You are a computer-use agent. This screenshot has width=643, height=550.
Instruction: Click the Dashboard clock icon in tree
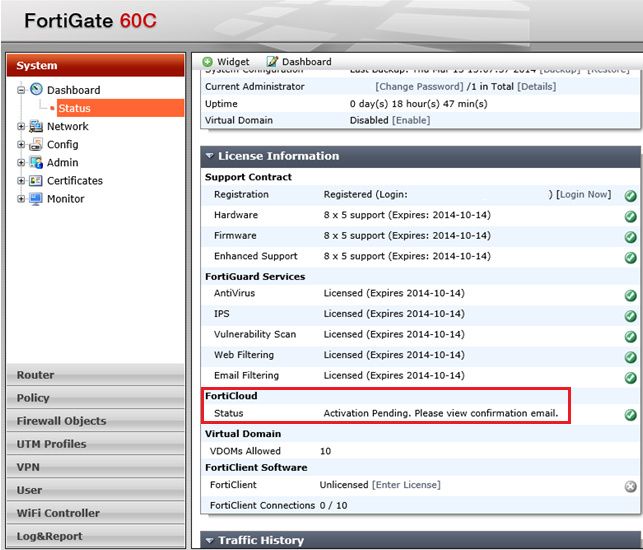coord(36,89)
